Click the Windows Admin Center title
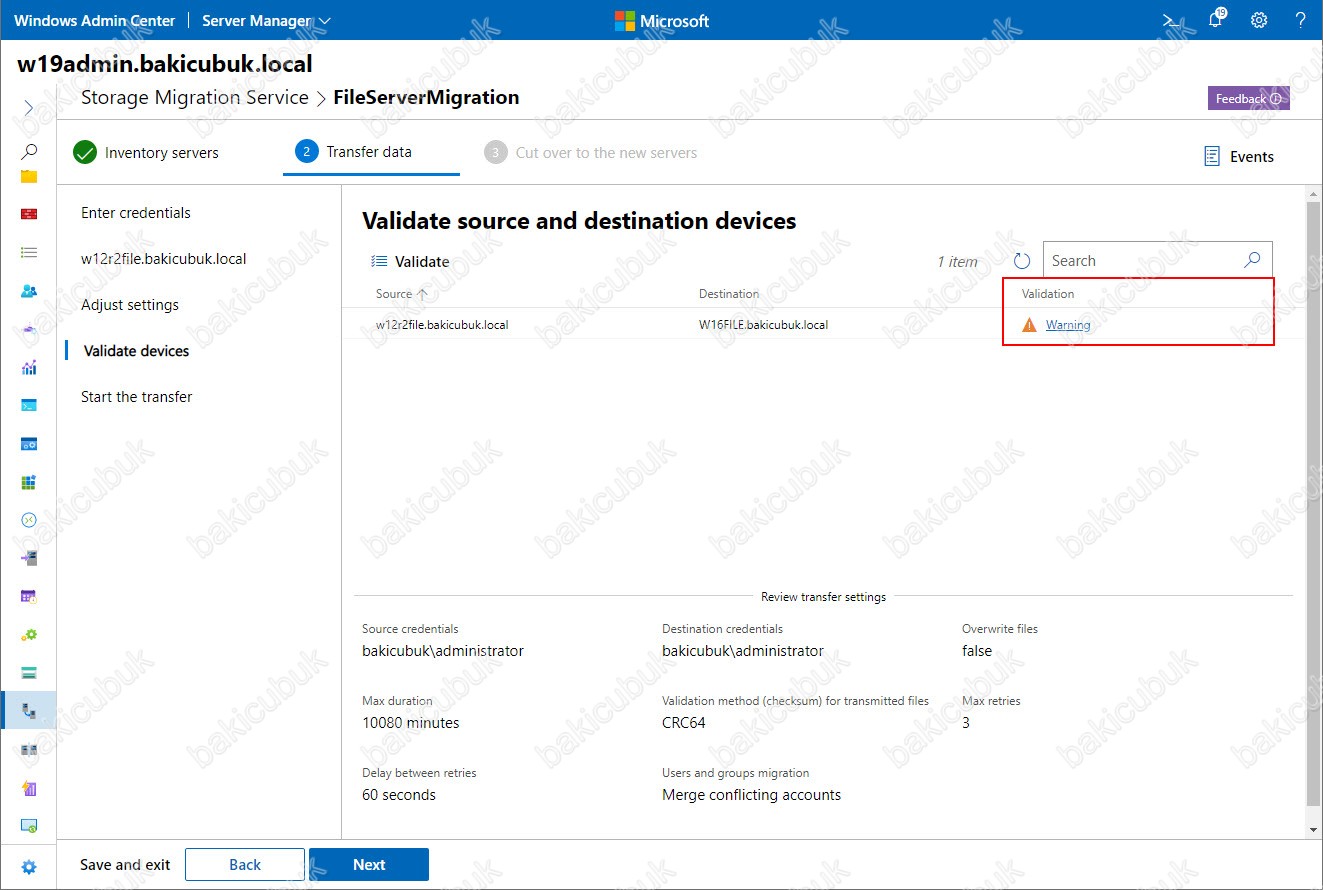The width and height of the screenshot is (1323, 890). [x=94, y=20]
